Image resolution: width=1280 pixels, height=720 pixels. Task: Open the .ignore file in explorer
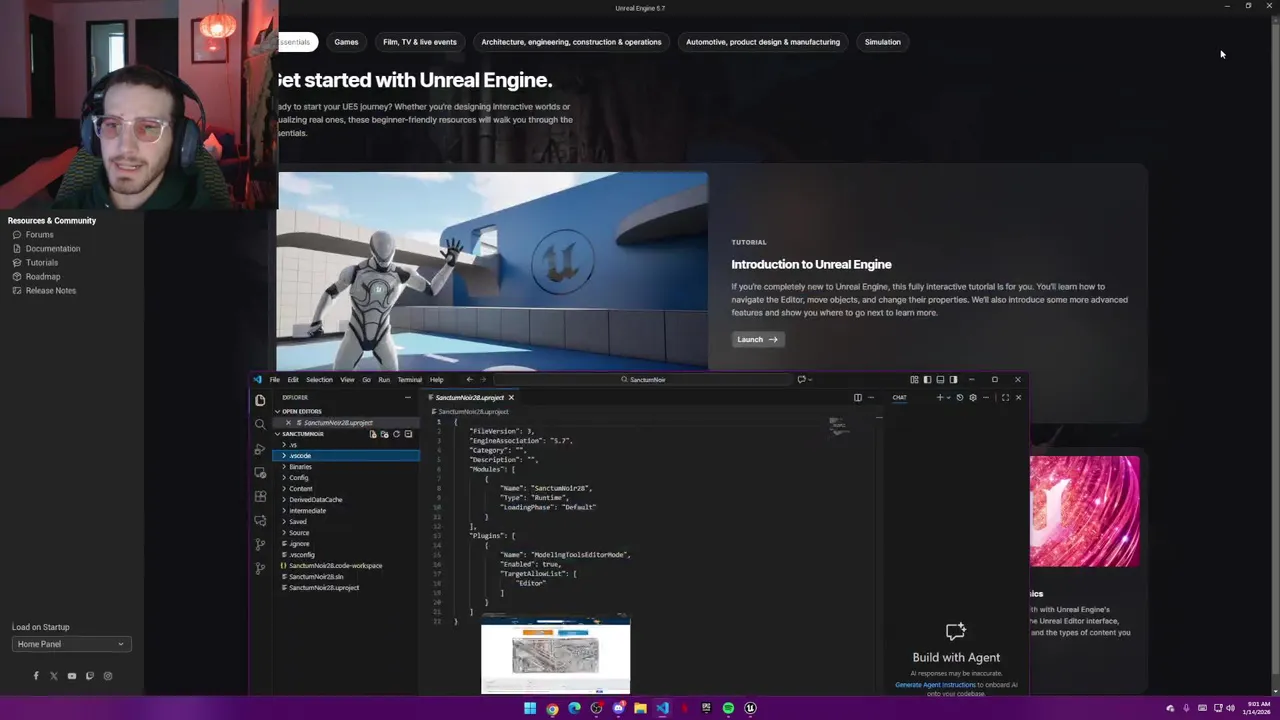coord(346,544)
